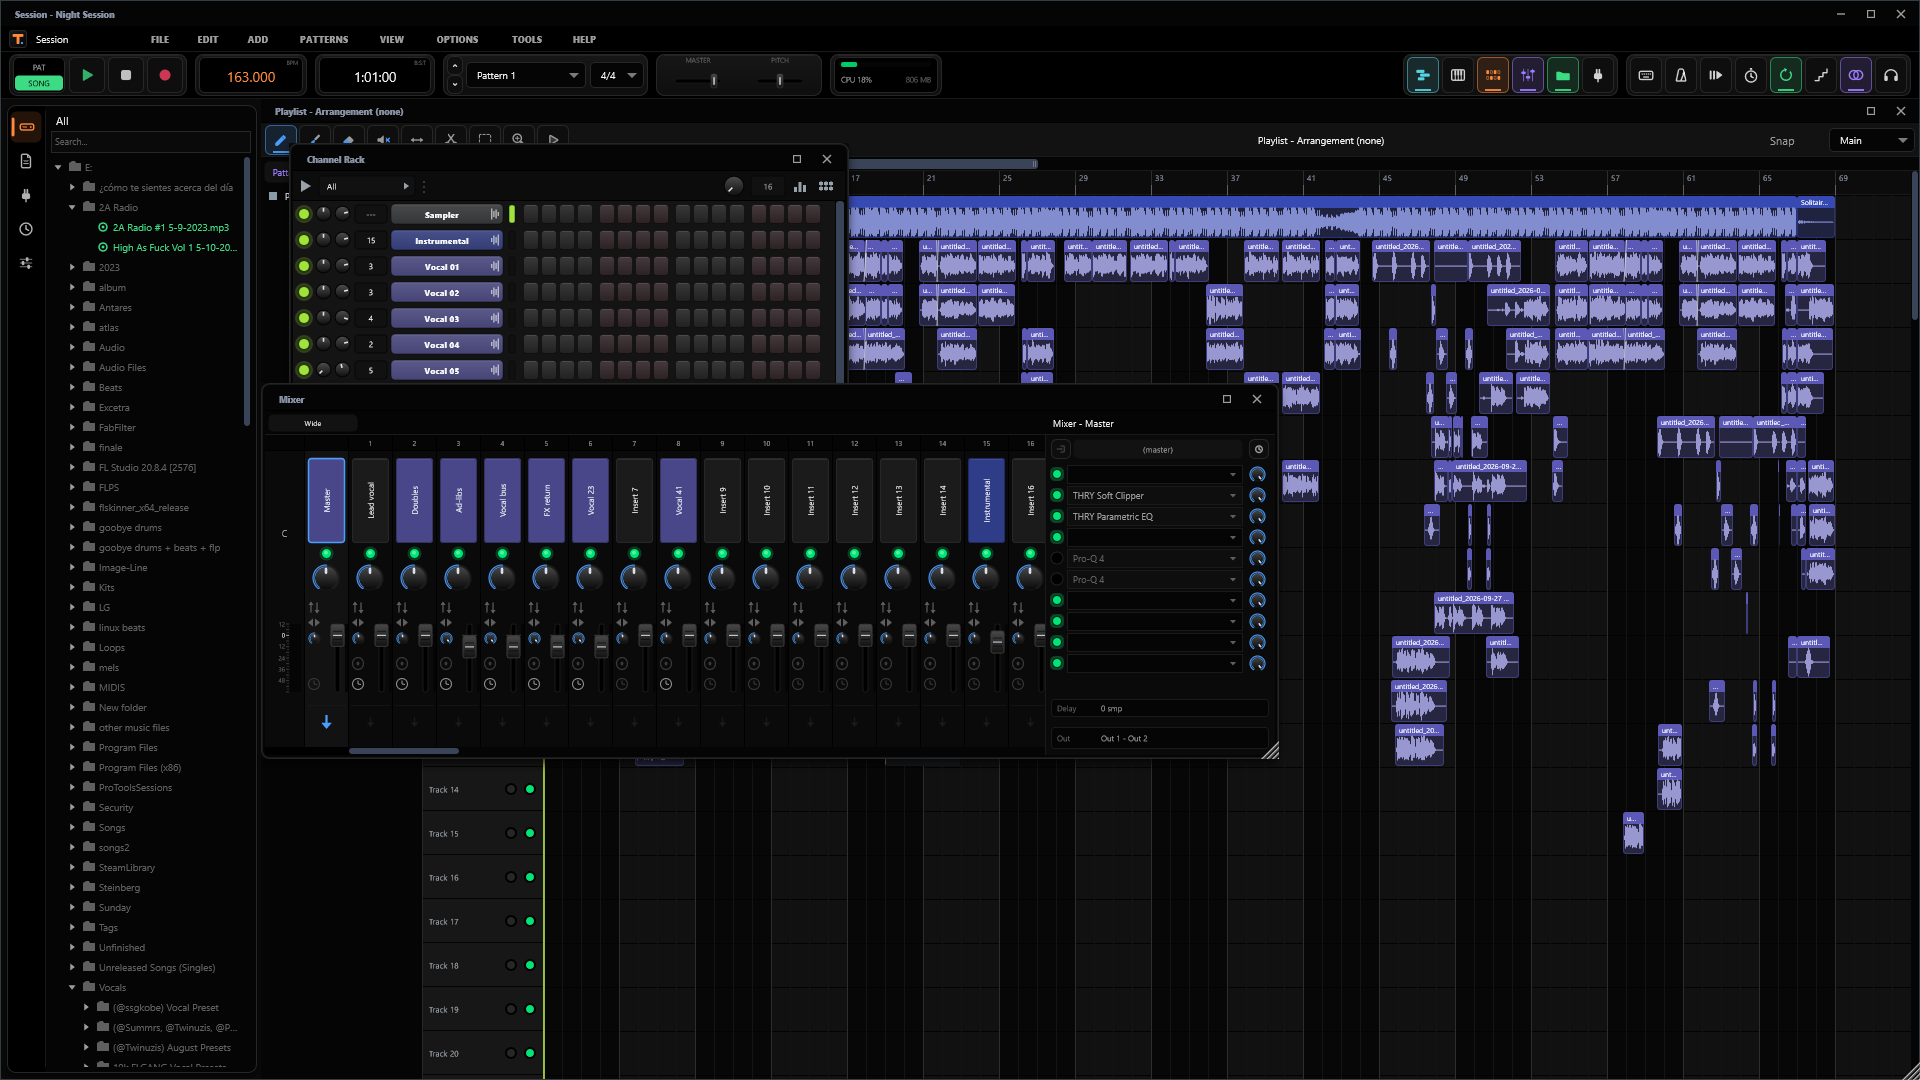
Task: Toggle the metronome icon
Action: (x=1680, y=75)
